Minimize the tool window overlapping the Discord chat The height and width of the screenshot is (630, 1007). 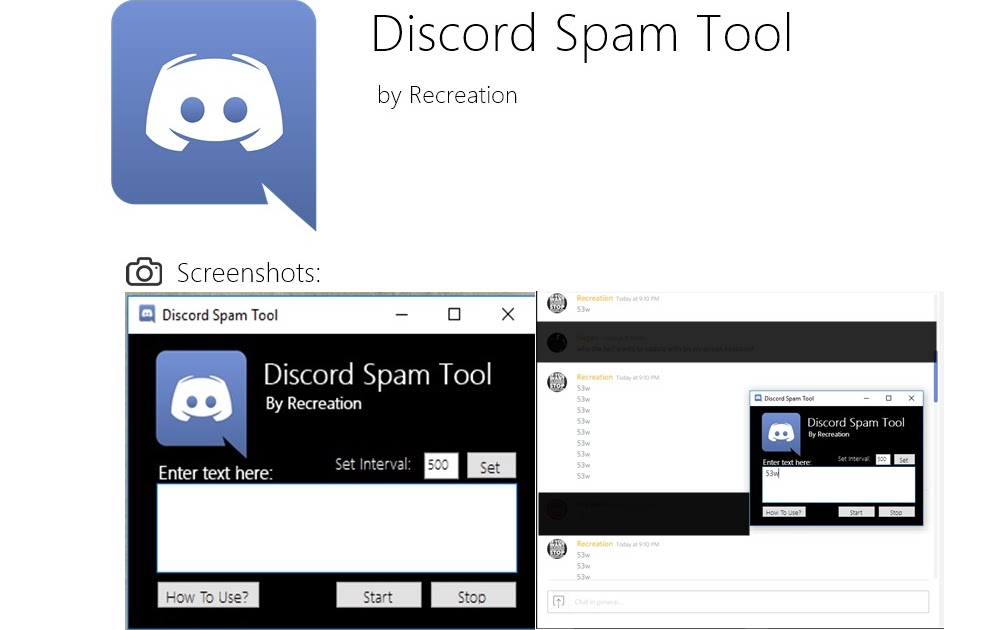(x=866, y=399)
